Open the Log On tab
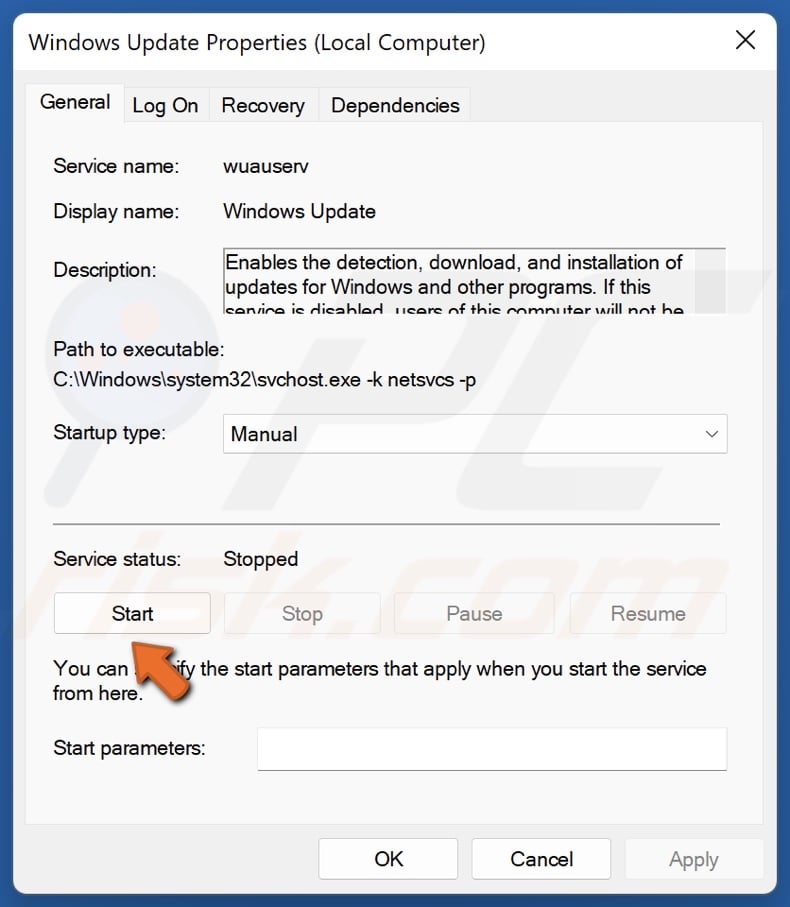Viewport: 790px width, 907px height. tap(165, 105)
